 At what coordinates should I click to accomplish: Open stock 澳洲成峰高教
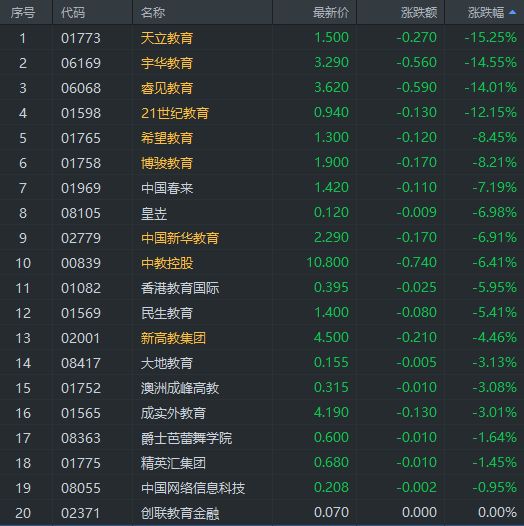(180, 388)
